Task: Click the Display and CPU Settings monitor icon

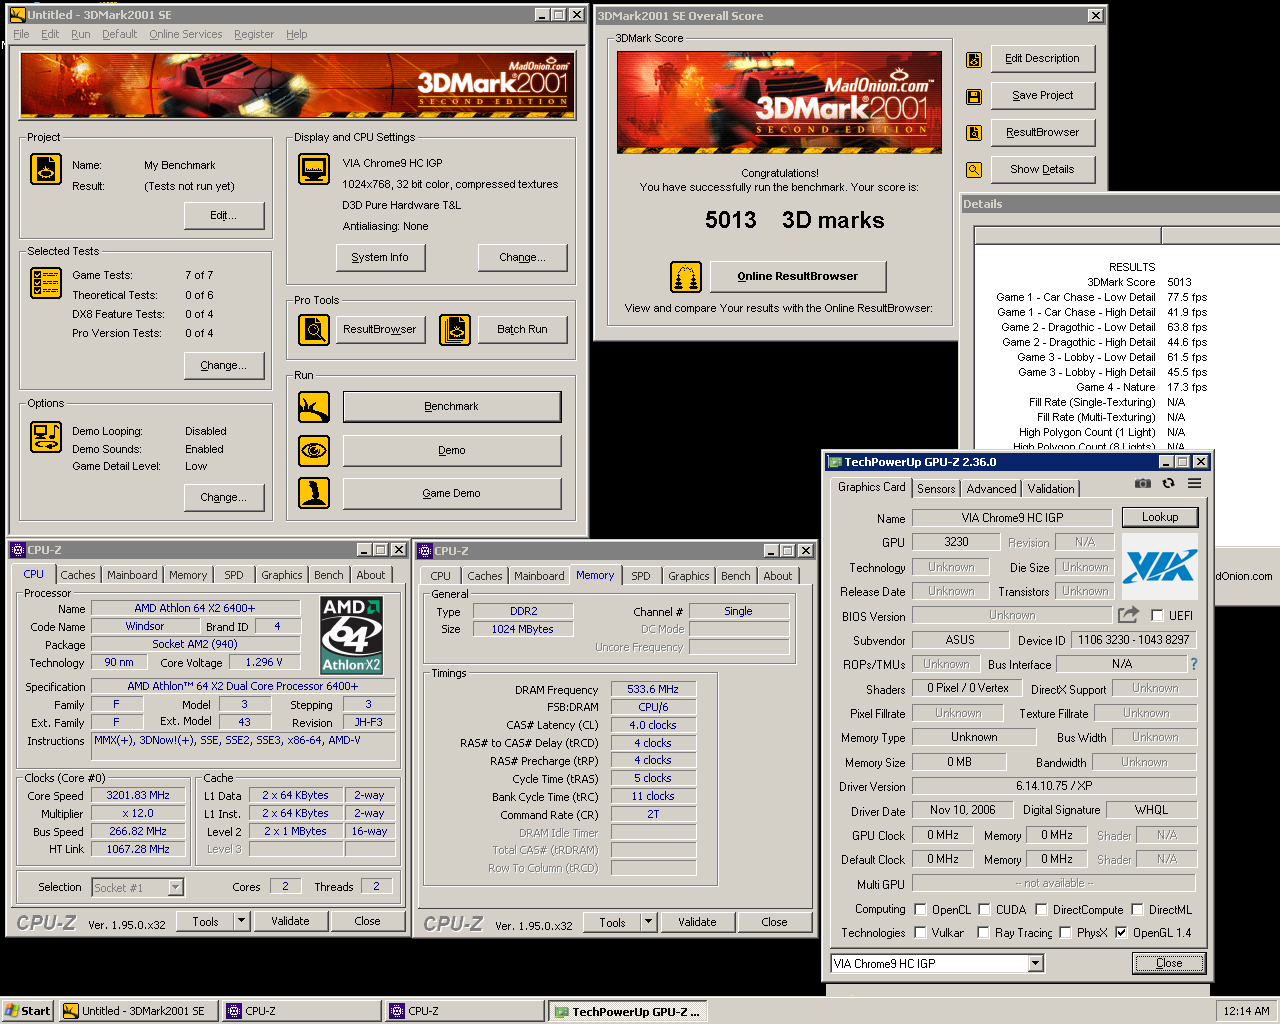Action: [314, 169]
